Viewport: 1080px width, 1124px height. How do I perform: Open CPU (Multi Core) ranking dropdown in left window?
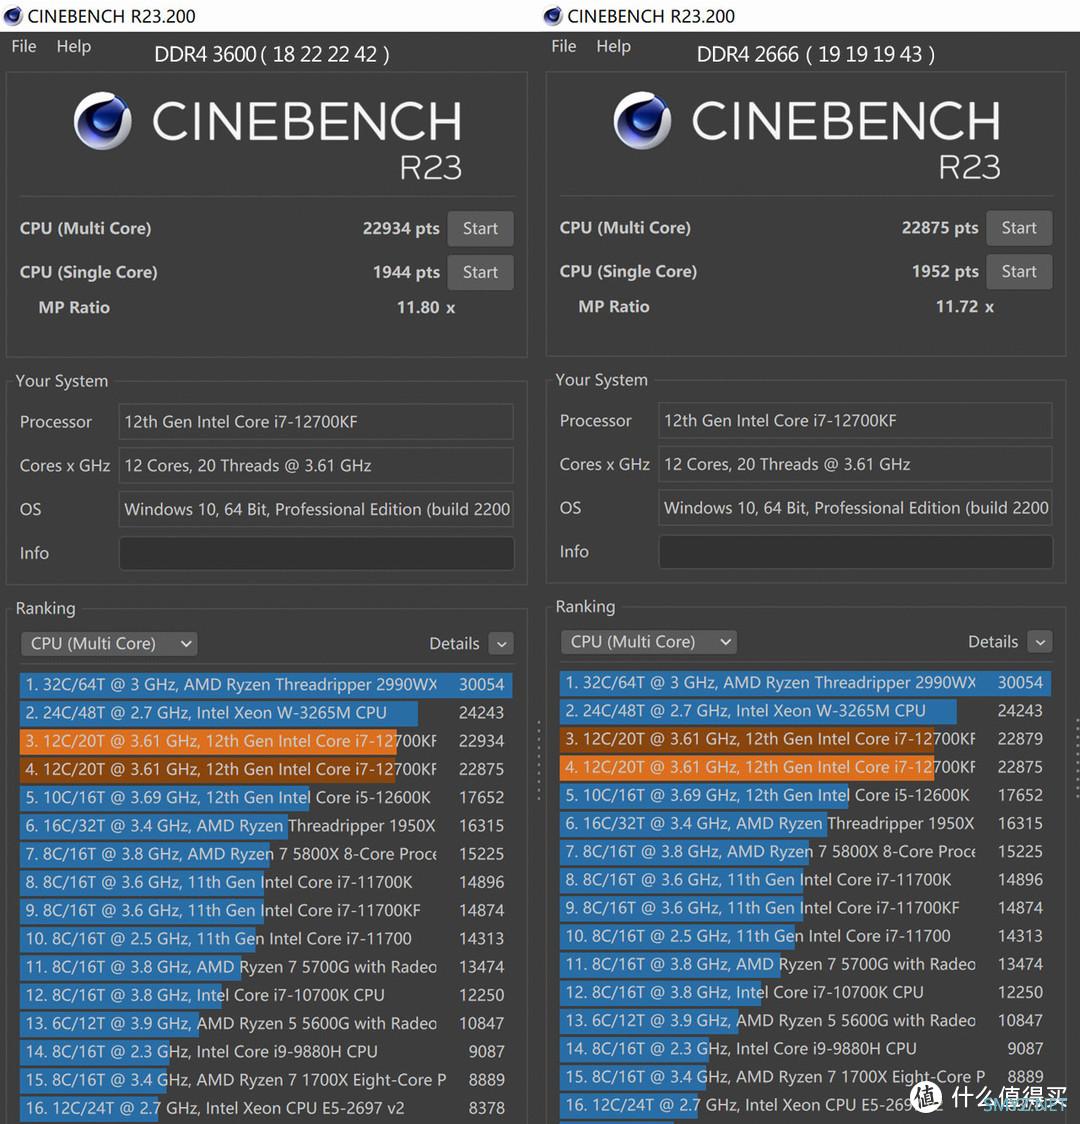109,644
